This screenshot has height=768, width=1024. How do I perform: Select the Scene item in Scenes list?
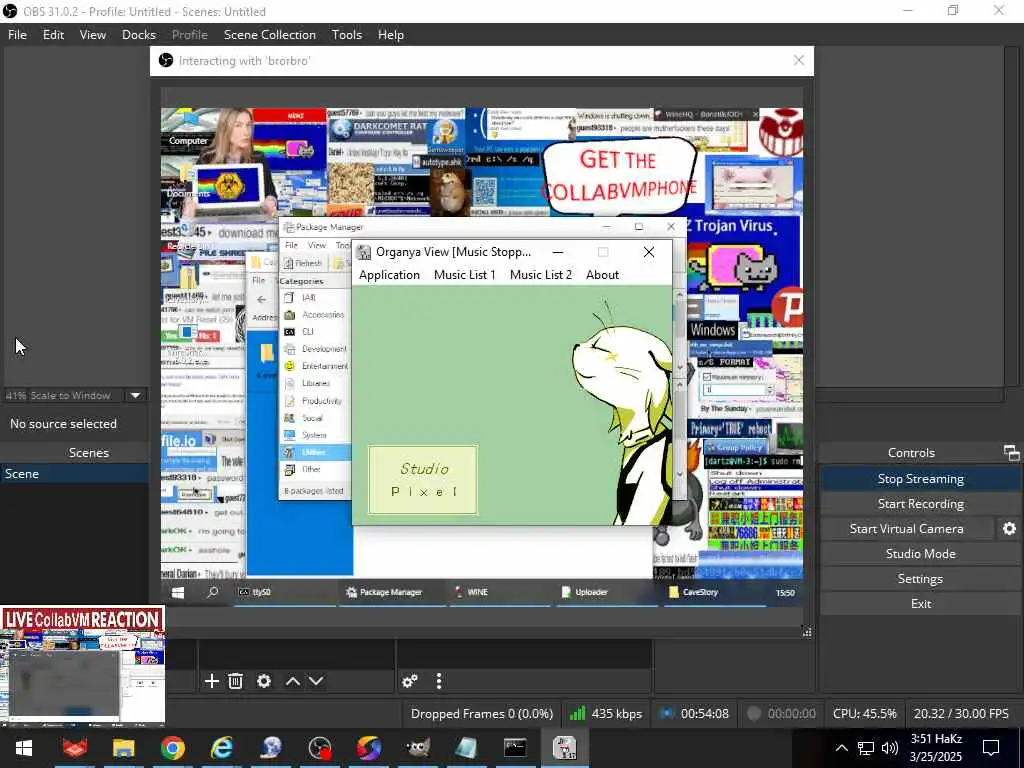74,473
